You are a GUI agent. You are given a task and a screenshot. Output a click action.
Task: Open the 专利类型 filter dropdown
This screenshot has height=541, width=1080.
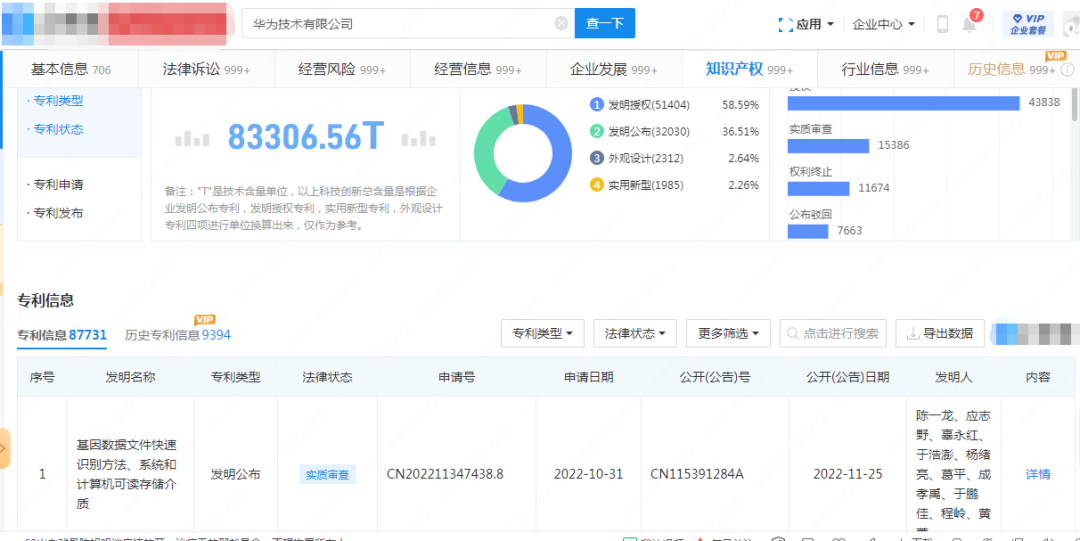(543, 334)
